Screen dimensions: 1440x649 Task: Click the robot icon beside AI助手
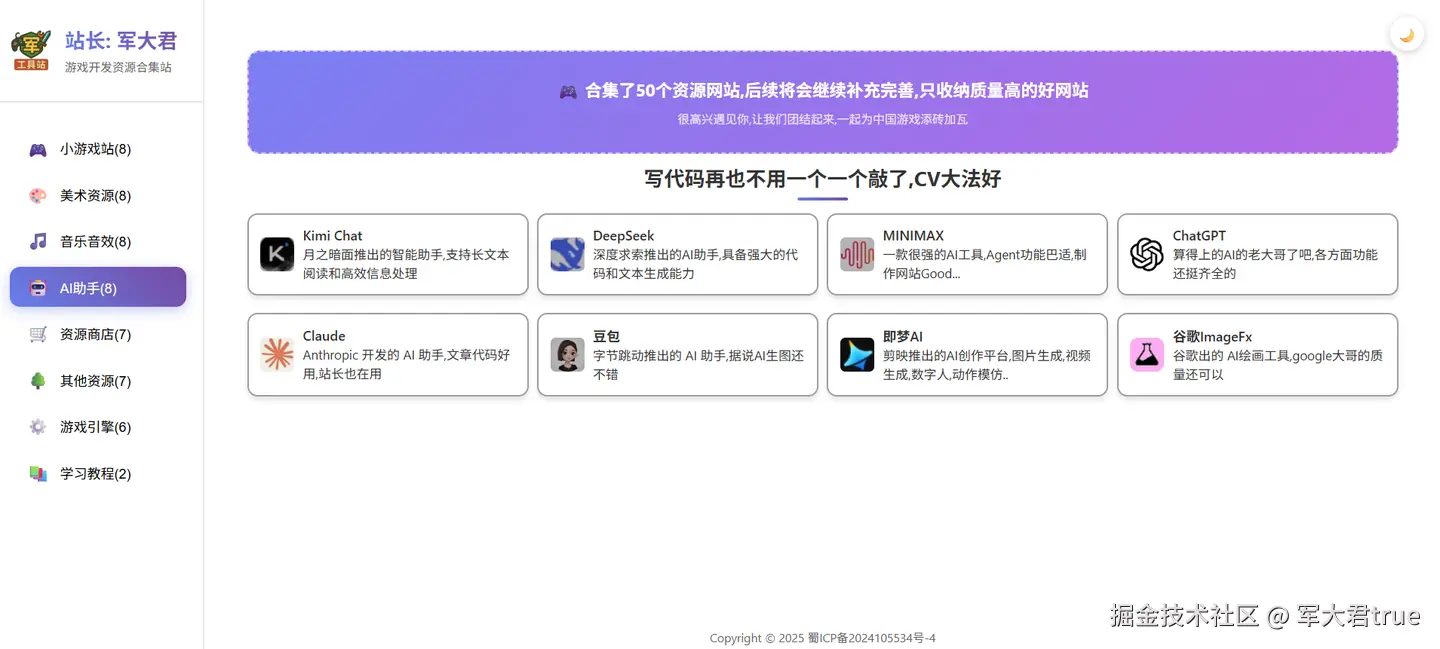point(38,288)
